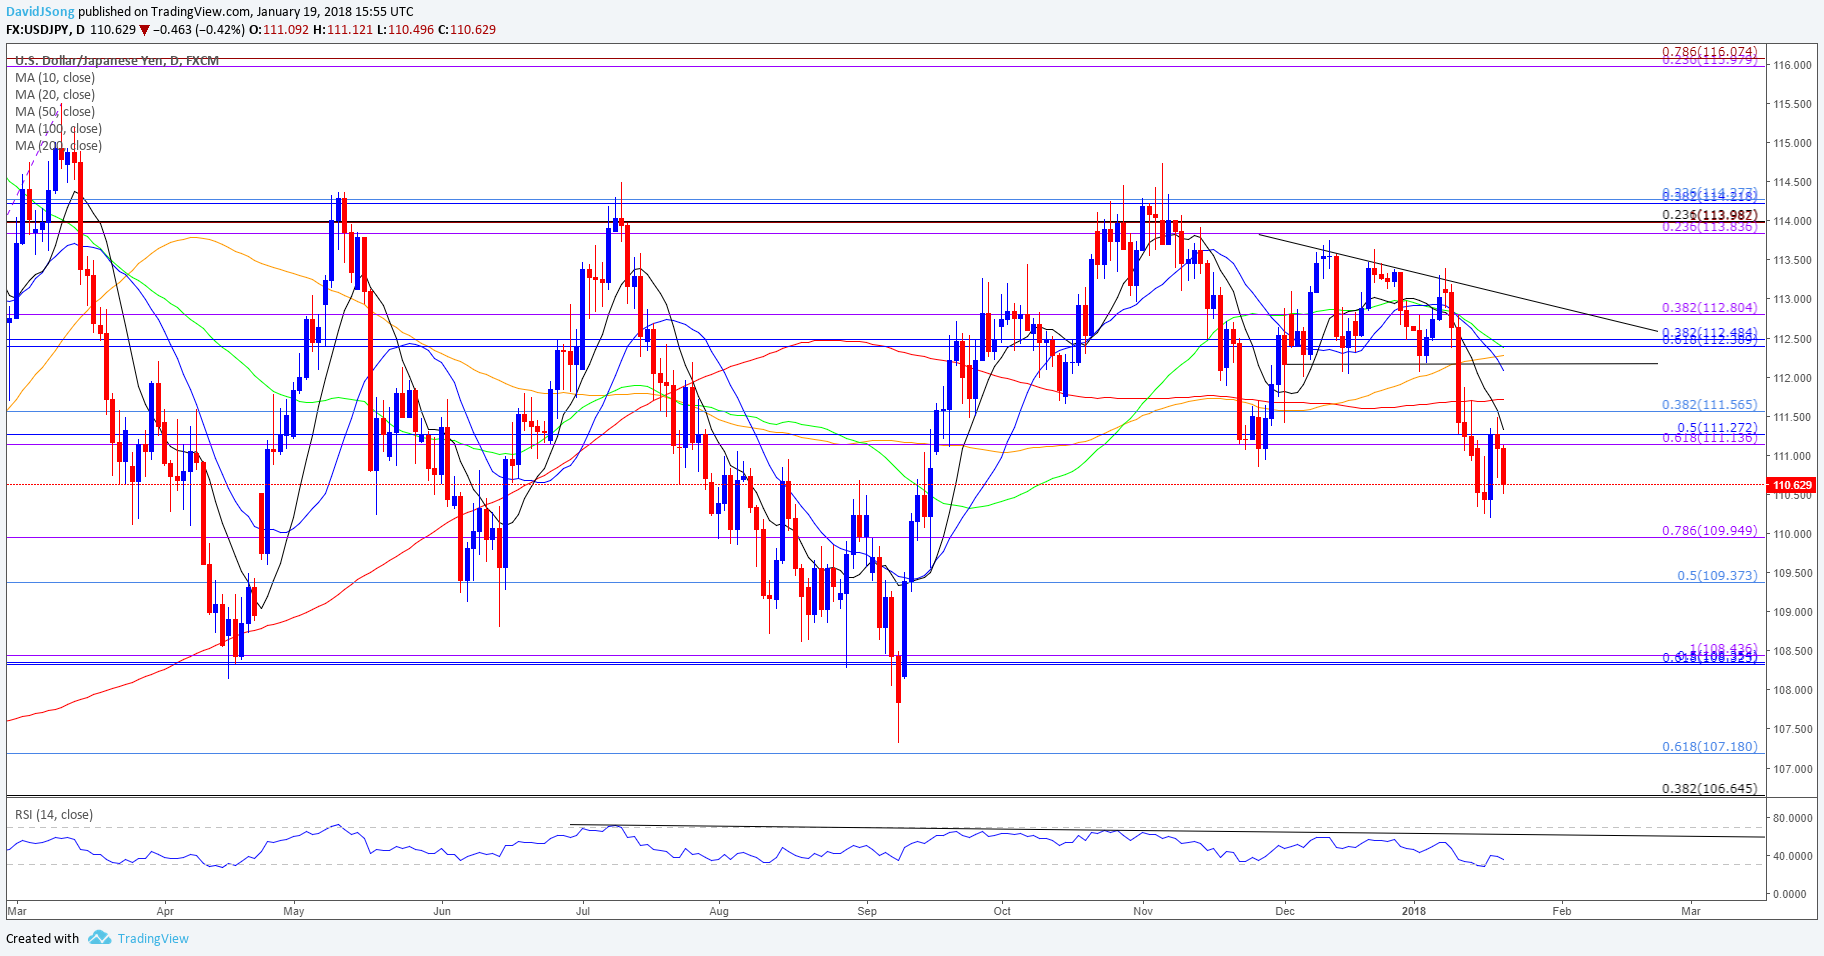Viewport: 1824px width, 956px height.
Task: Click the Nov label on the time axis
Action: (x=1144, y=911)
